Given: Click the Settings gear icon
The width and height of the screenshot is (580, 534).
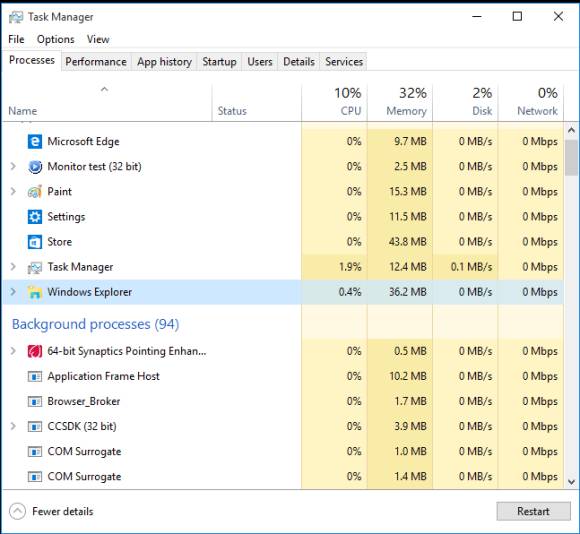Looking at the screenshot, I should (35, 217).
